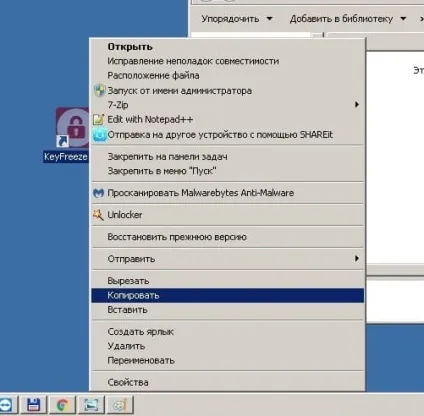This screenshot has width=424, height=416.
Task: Click the KeyFreeze shortcut label text
Action: pyautogui.click(x=66, y=157)
